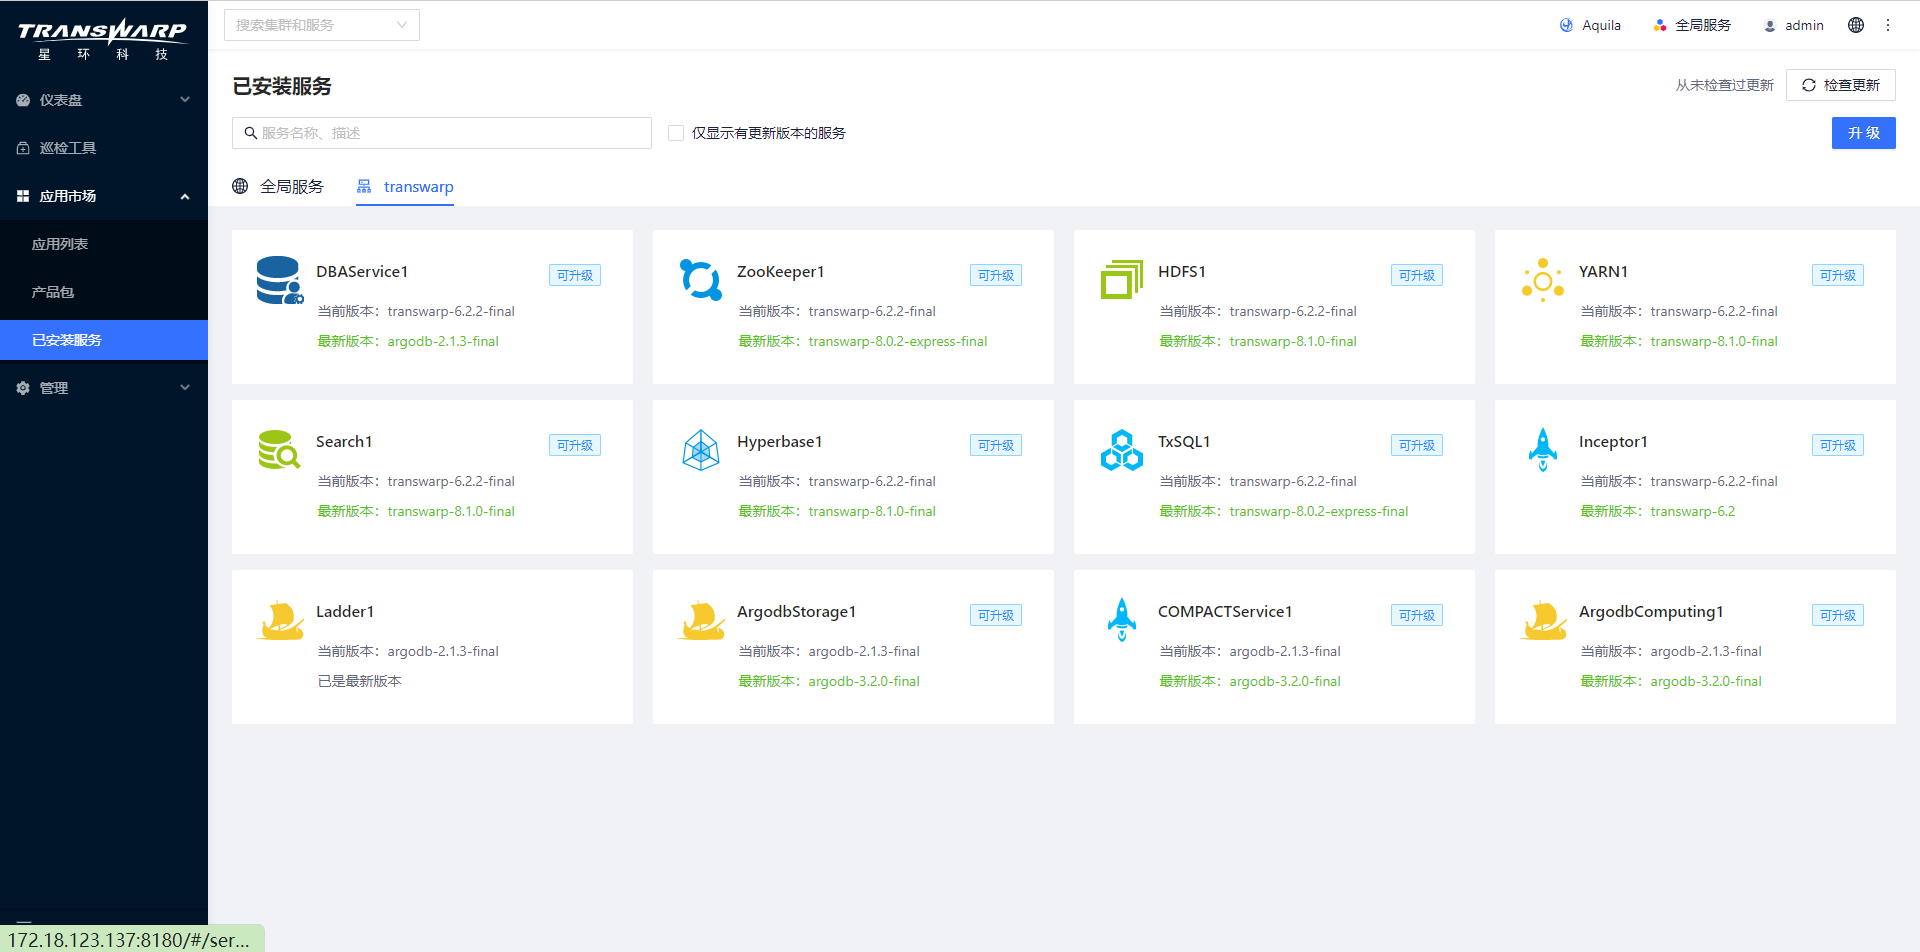The width and height of the screenshot is (1920, 952).
Task: Click 可升级 tag on ZooKeeper1
Action: [996, 275]
